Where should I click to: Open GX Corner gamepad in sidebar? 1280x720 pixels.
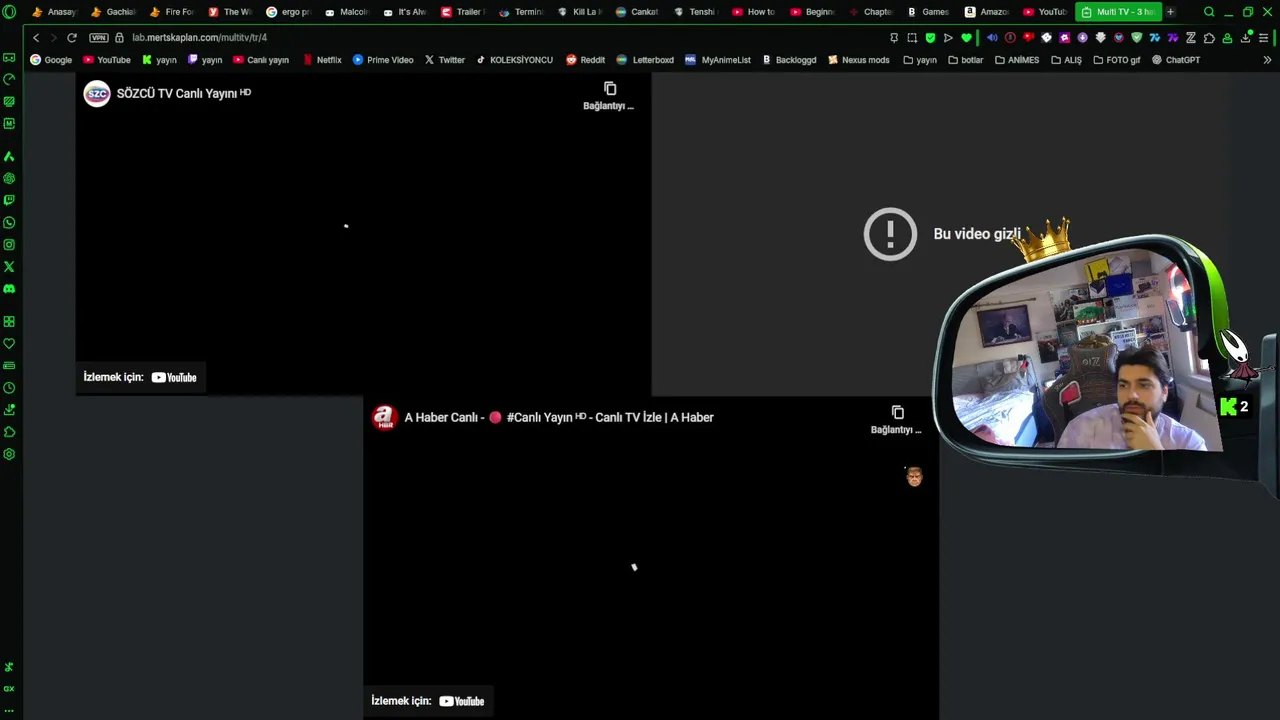[9, 57]
